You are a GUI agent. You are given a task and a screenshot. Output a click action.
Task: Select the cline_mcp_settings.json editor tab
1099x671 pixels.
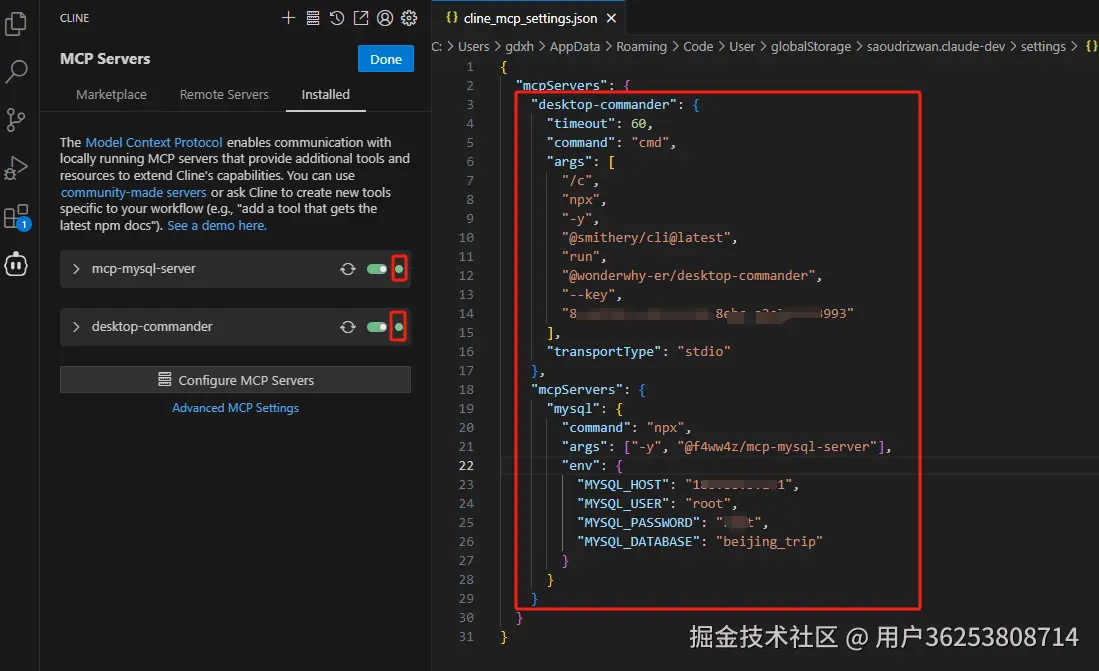click(531, 18)
